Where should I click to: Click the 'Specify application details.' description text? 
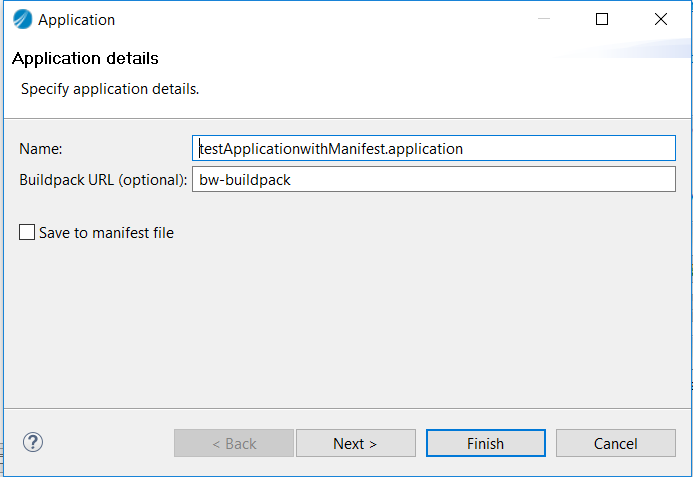tap(110, 89)
